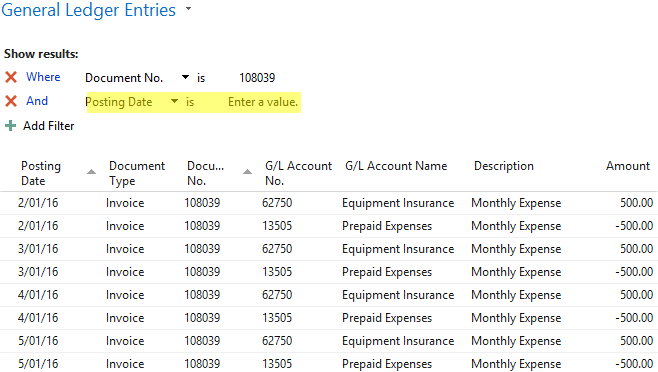Select 4/01/16 in the Prepaid Expenses row
This screenshot has height=372, width=658.
pos(38,318)
